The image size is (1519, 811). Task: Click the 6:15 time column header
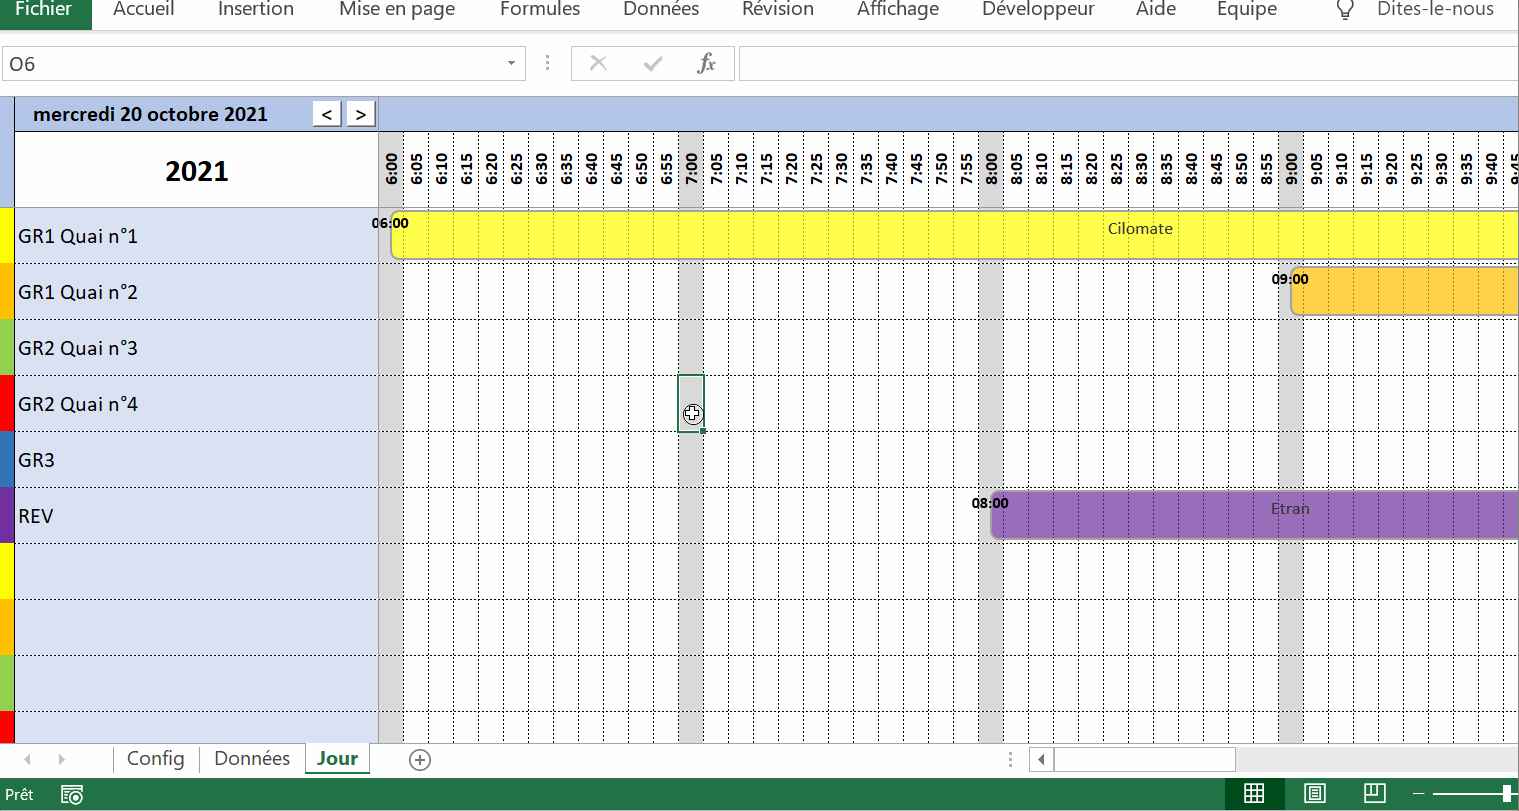coord(466,170)
